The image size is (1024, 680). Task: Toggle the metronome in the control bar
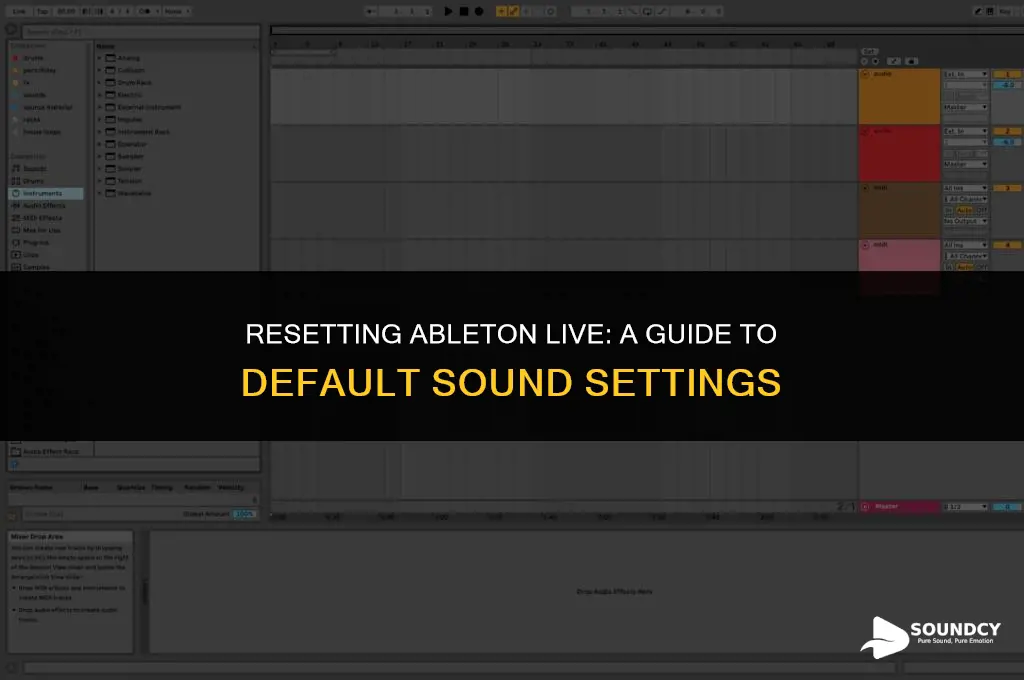point(145,11)
